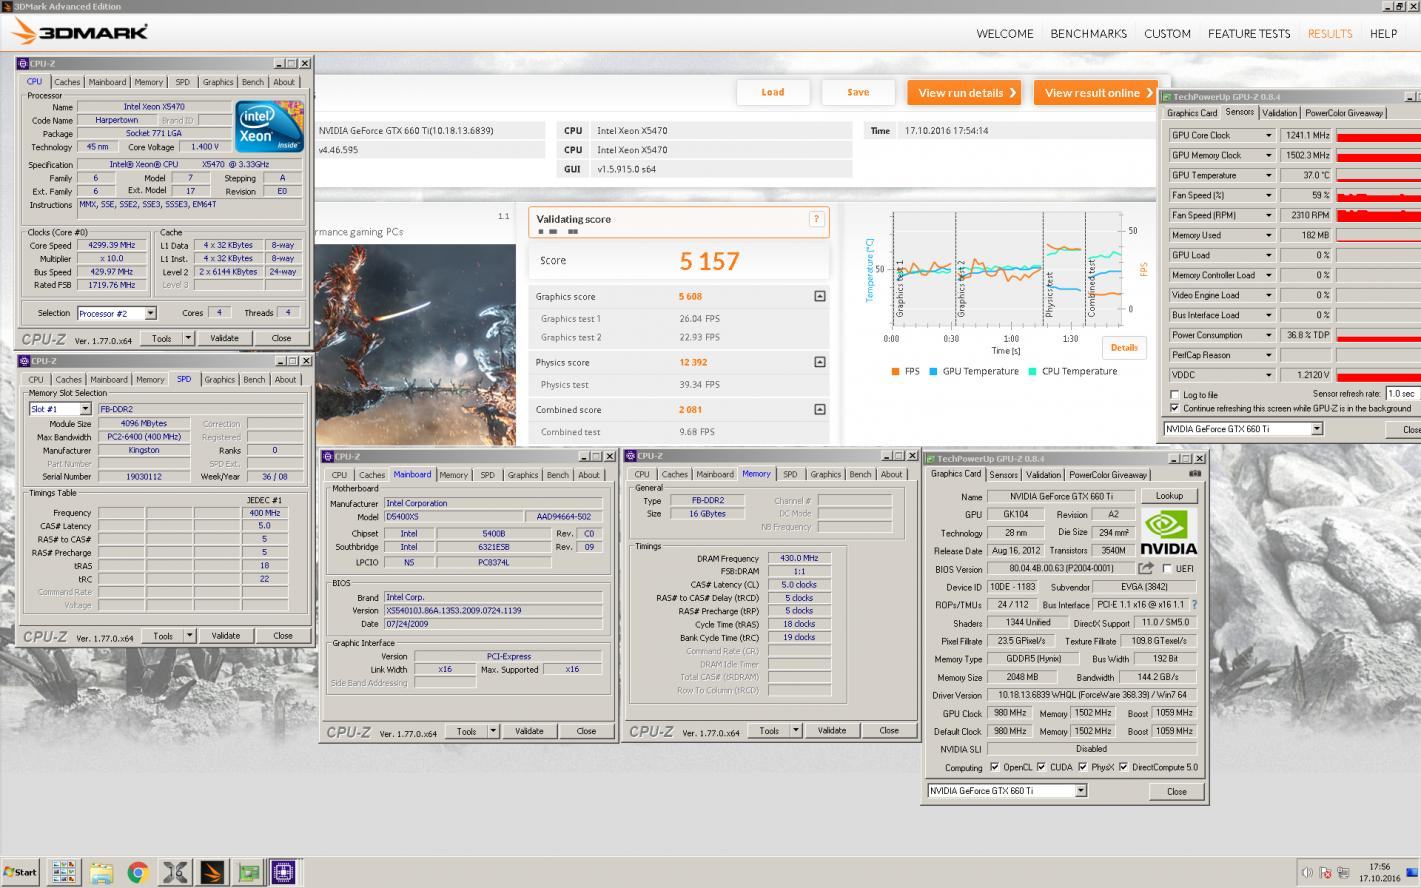This screenshot has width=1421, height=888.
Task: Open GPU selector dropdown in GPU-Z Graphics Card window
Action: pyautogui.click(x=1081, y=791)
